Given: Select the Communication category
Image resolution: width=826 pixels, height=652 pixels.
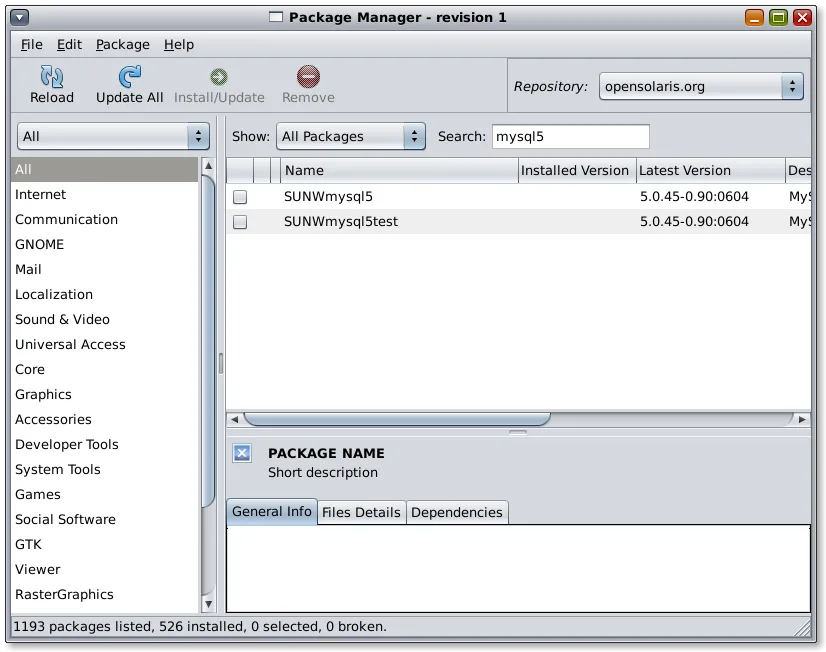Looking at the screenshot, I should [x=104, y=220].
